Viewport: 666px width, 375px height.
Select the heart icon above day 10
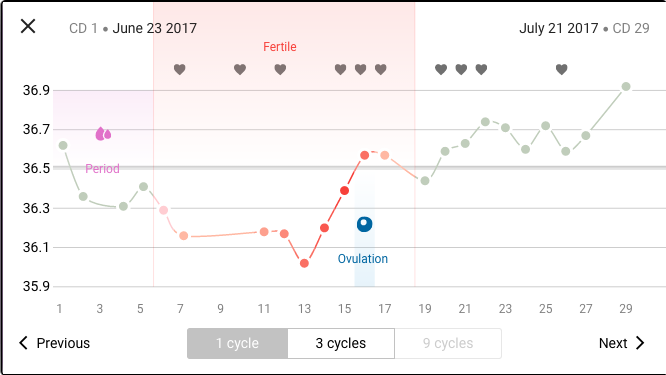[240, 69]
